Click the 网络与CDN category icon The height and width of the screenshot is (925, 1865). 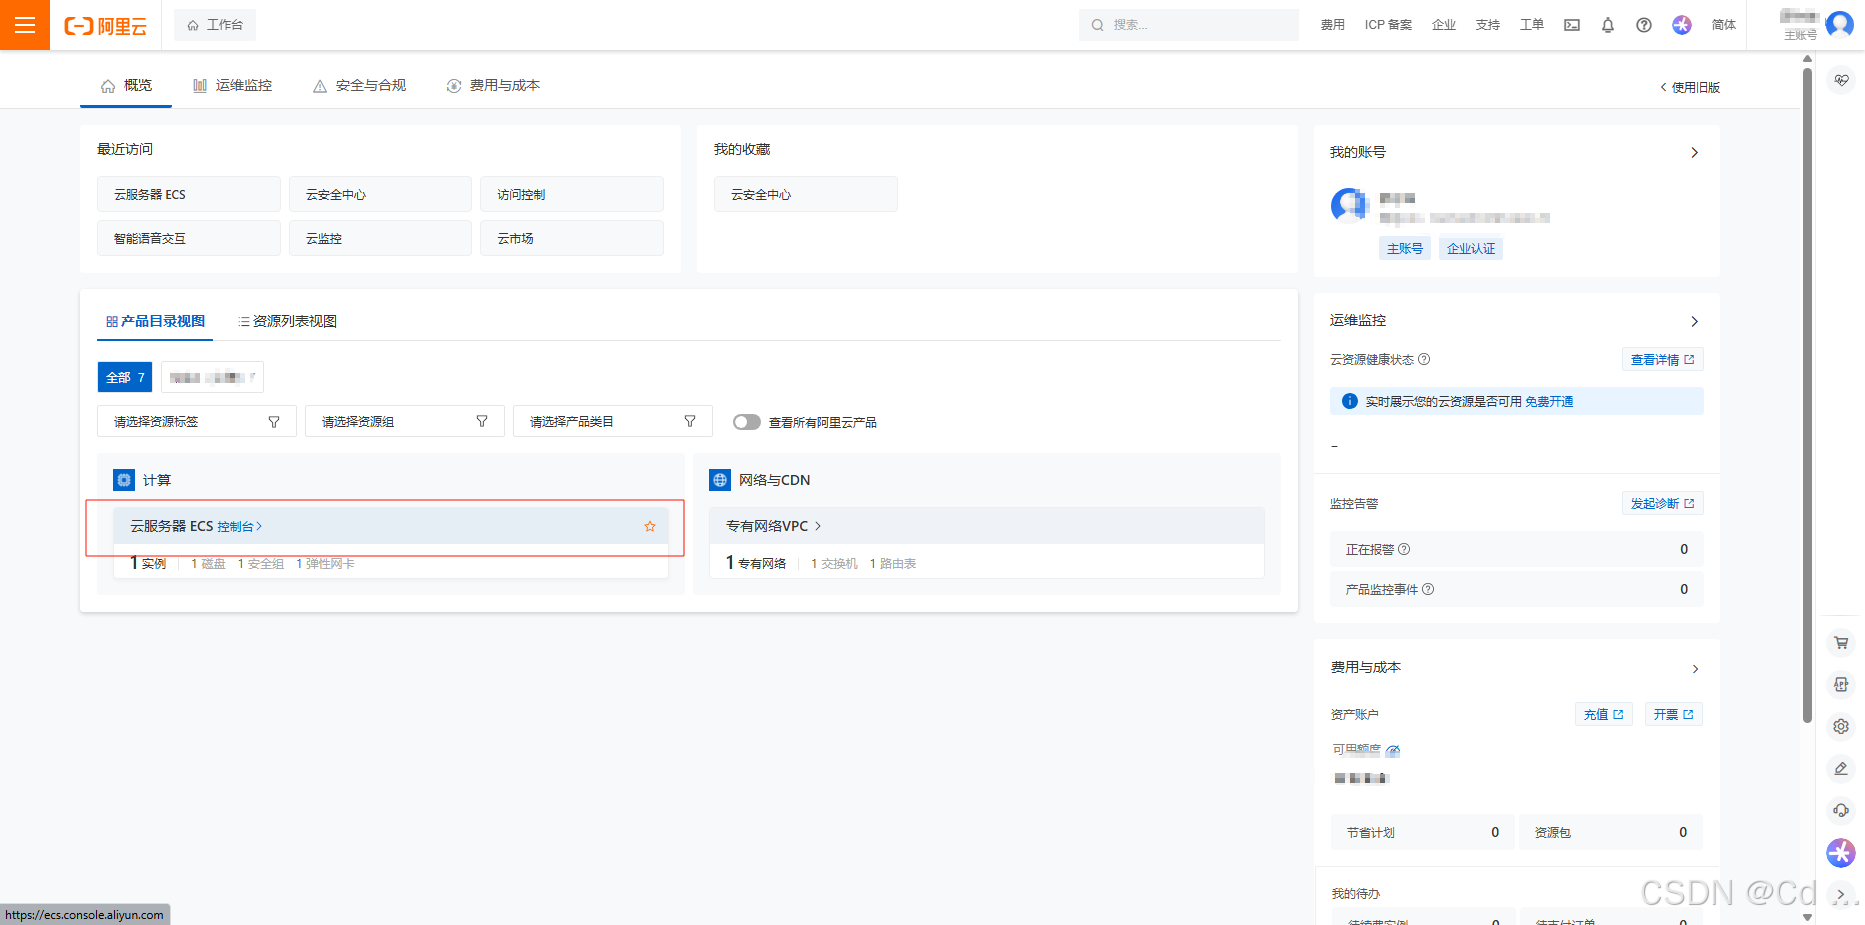720,480
